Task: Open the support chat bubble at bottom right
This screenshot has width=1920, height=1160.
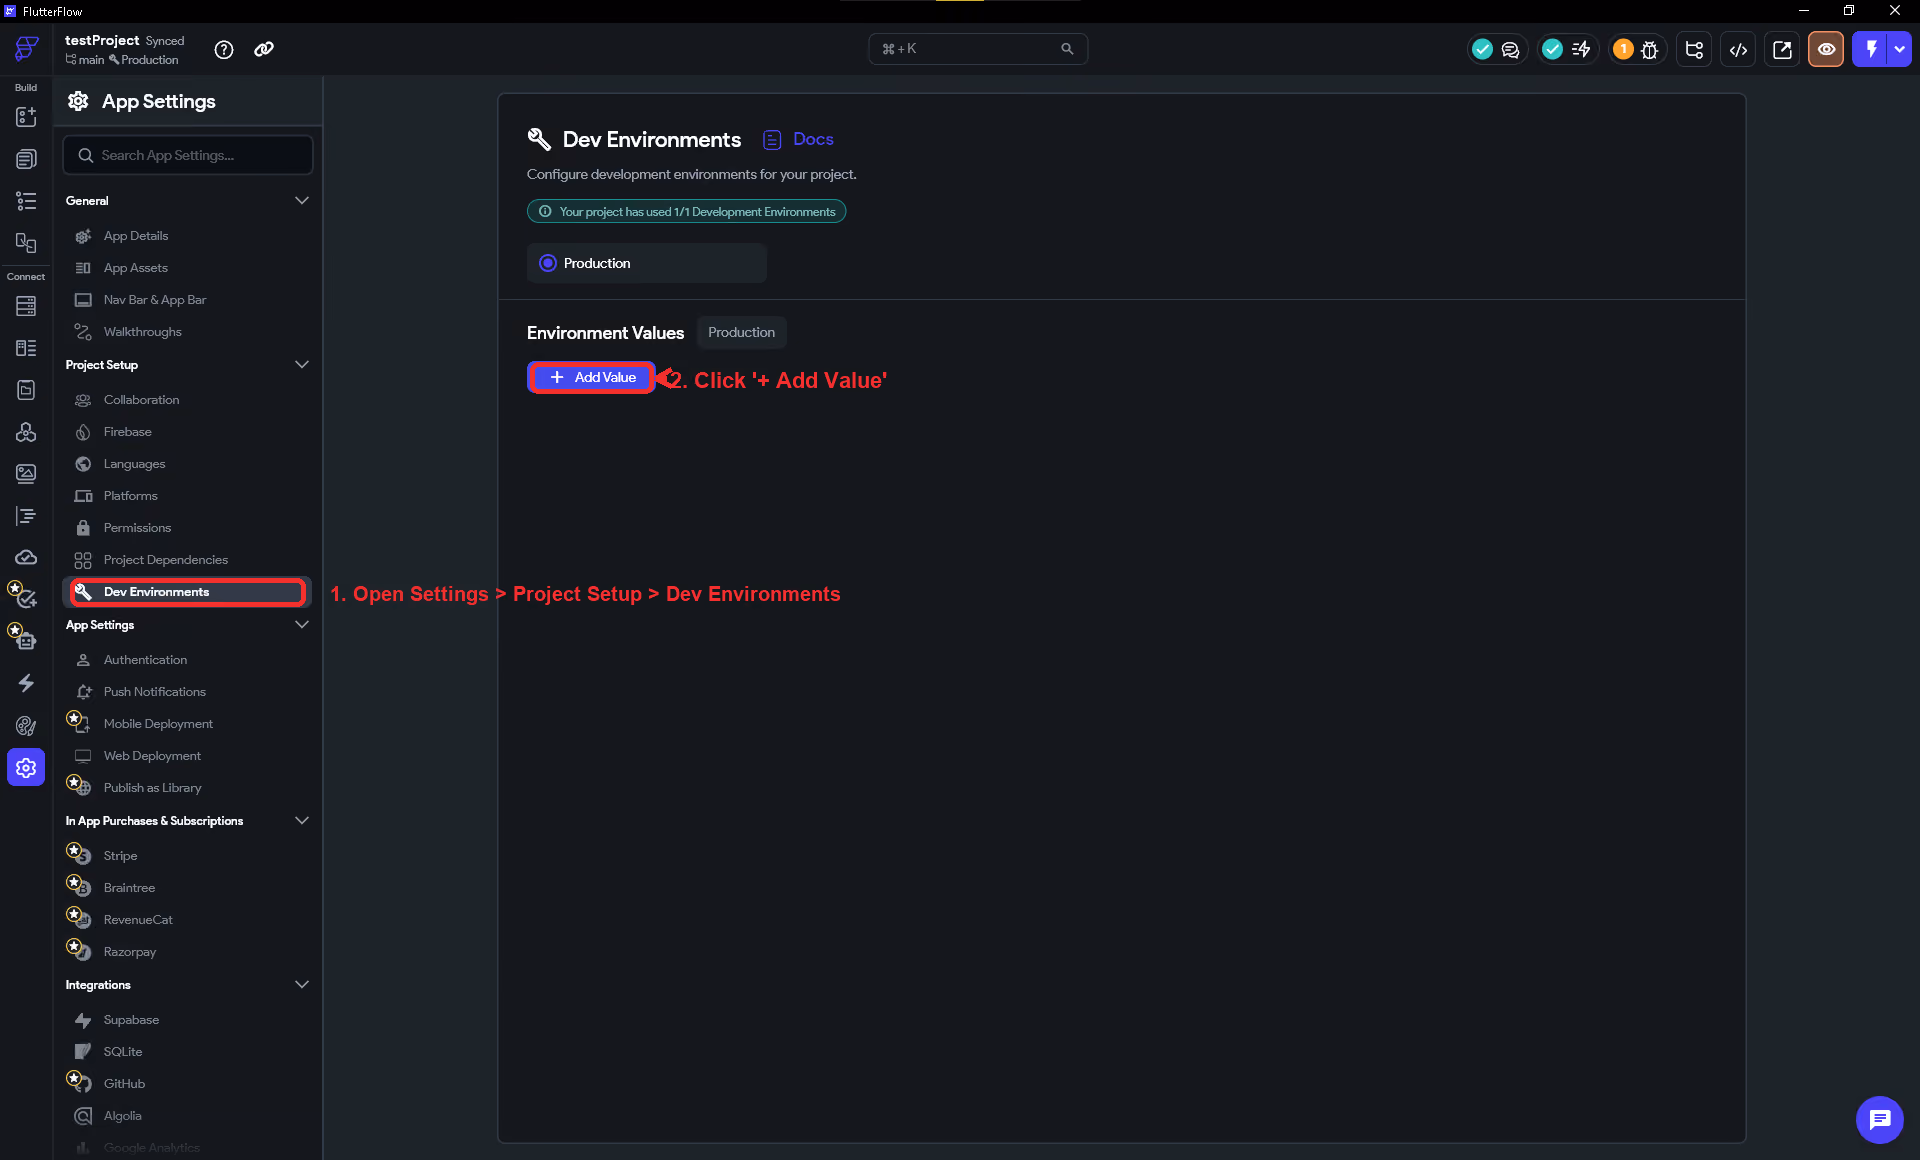Action: click(1880, 1119)
